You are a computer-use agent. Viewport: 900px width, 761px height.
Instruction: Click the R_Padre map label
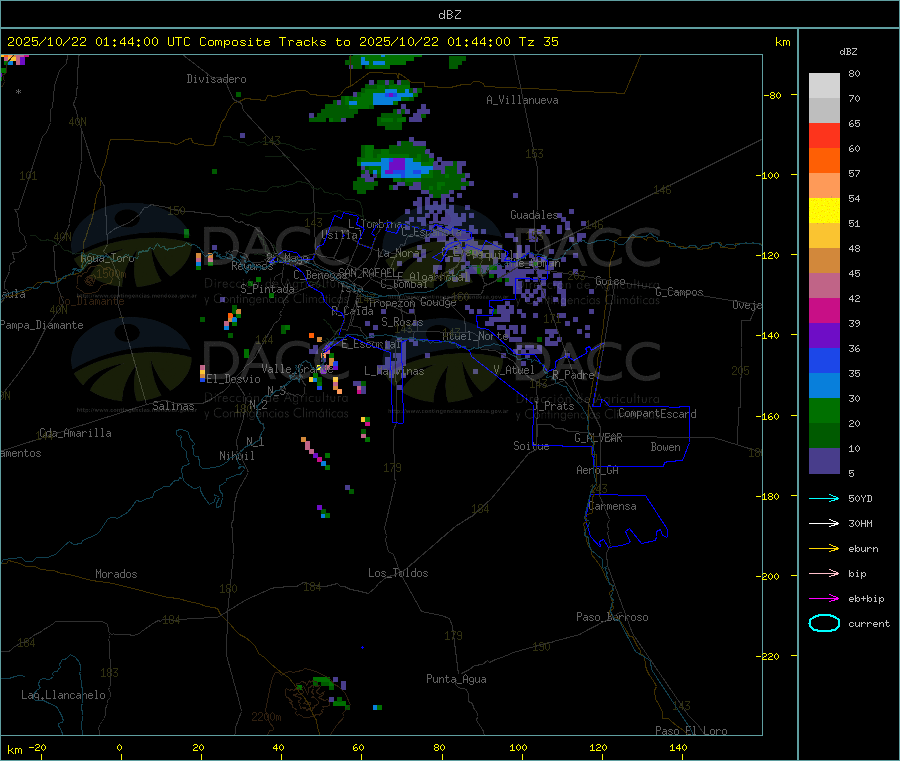click(x=573, y=375)
